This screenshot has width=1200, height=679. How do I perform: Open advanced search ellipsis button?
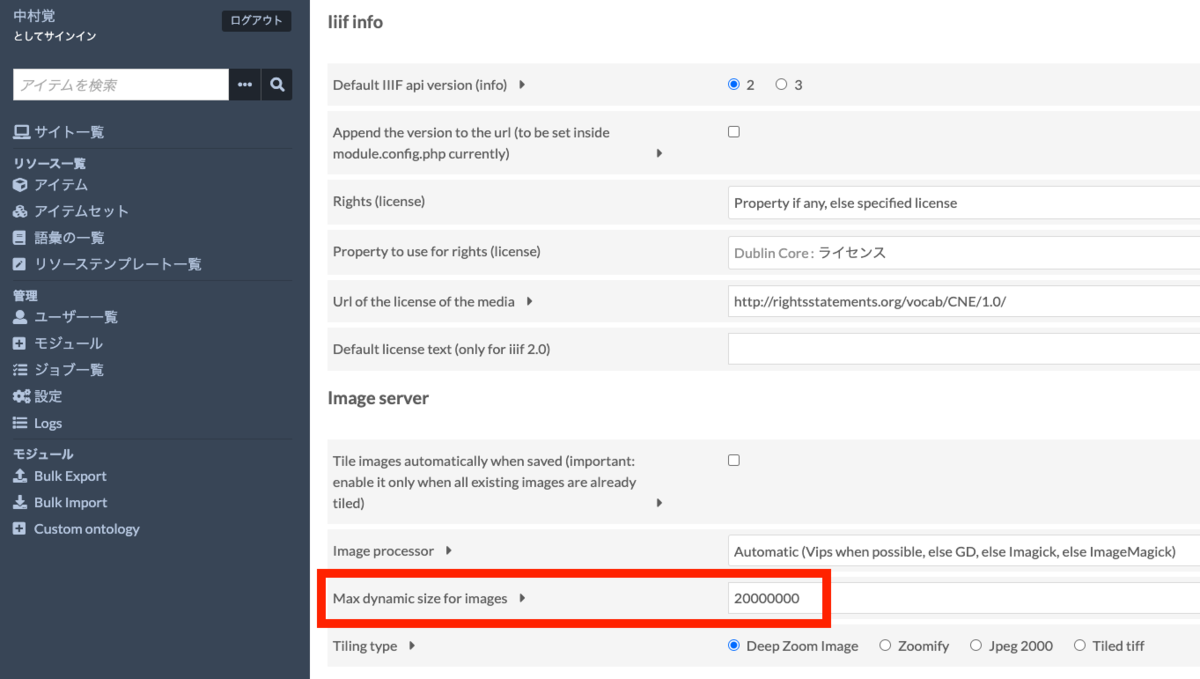(245, 85)
